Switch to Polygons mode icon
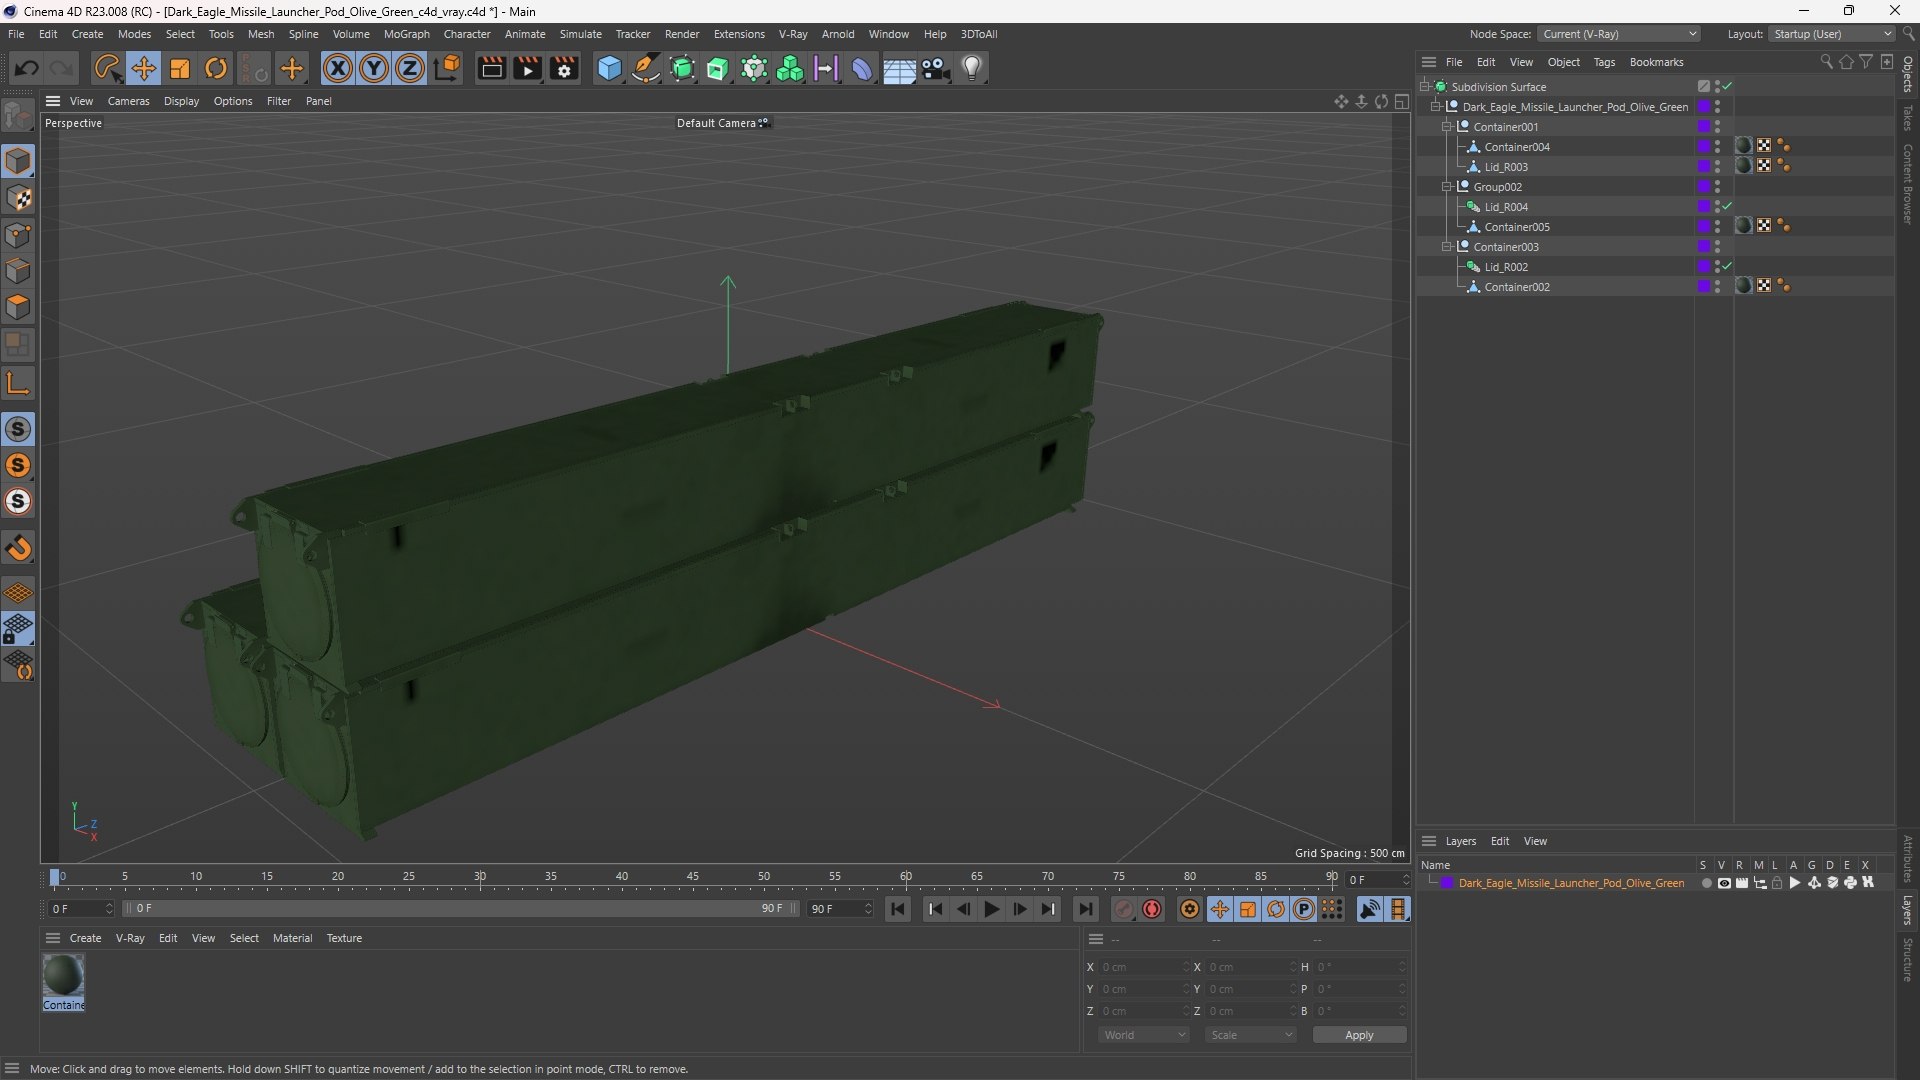This screenshot has width=1920, height=1080. (x=18, y=307)
